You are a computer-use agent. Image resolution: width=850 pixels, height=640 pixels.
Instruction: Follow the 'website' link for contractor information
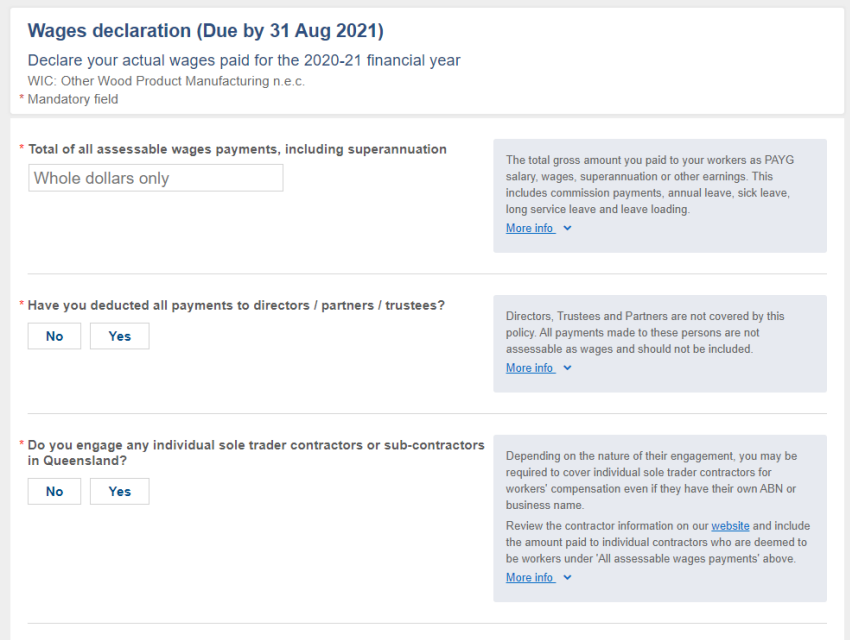pos(730,526)
